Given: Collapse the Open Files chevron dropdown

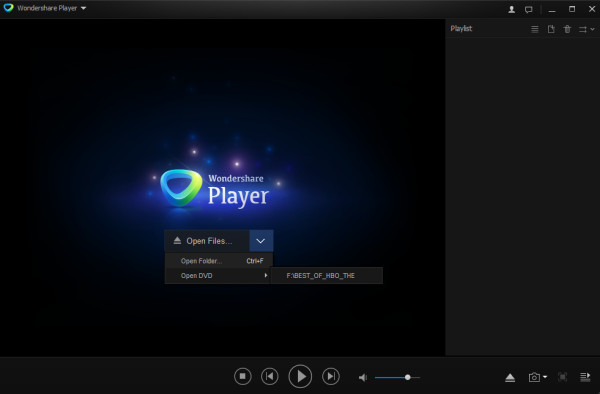Looking at the screenshot, I should 261,241.
